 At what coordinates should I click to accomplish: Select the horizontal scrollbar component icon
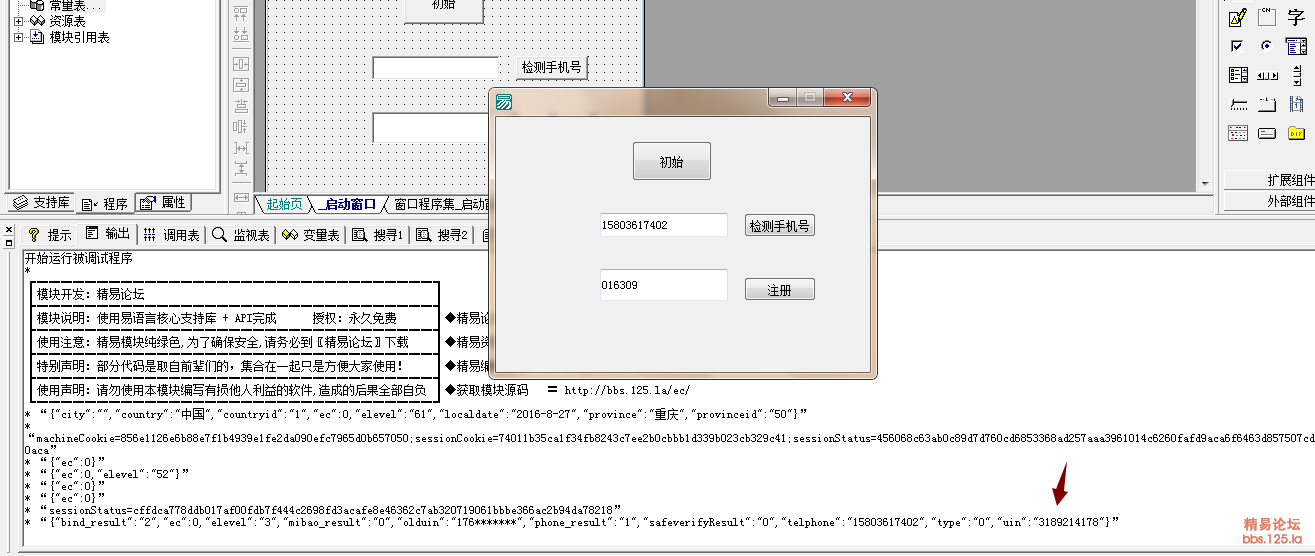pos(1267,75)
